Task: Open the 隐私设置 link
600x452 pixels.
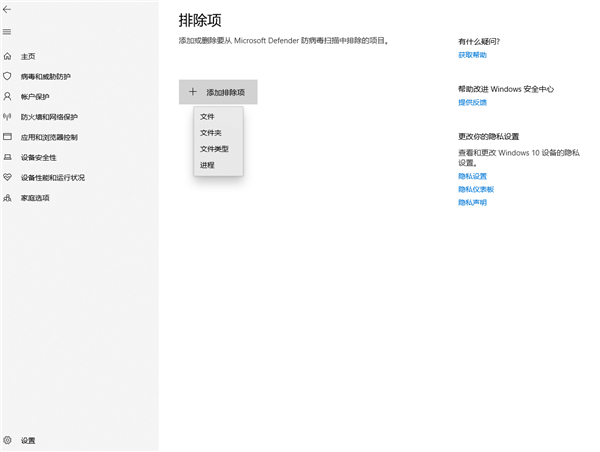Action: [x=472, y=176]
